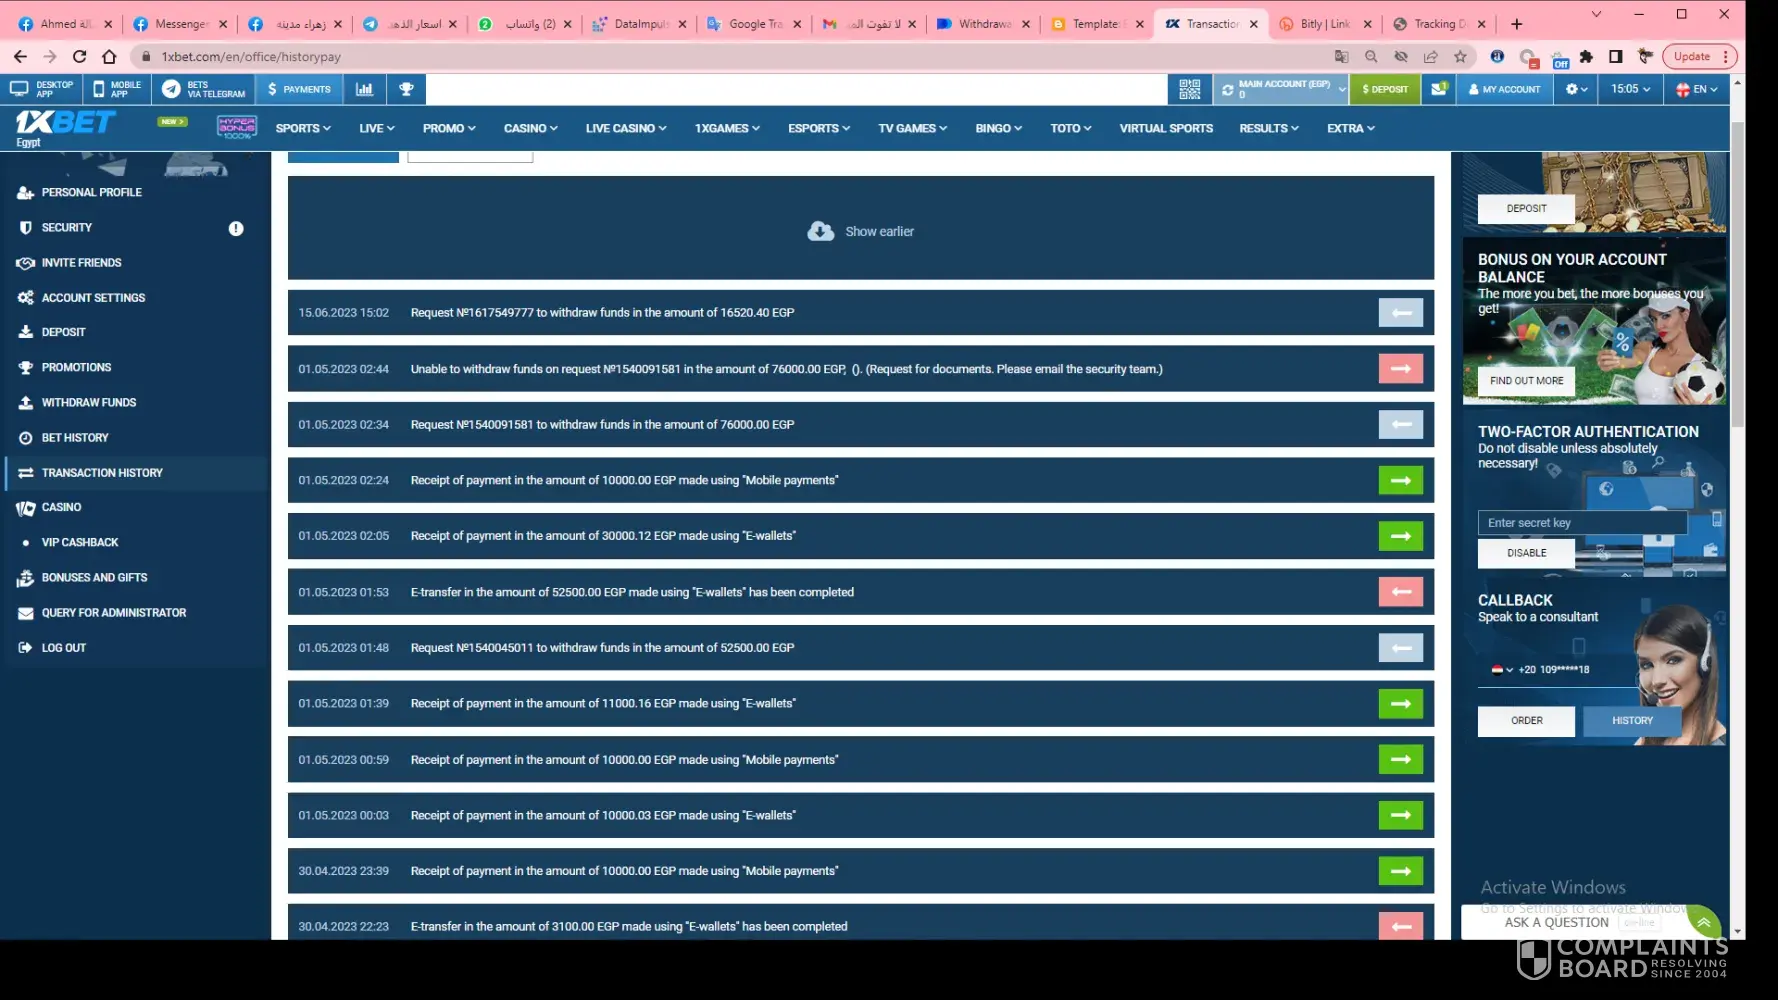Expand the settings gear dropdown
Screen dimensions: 1778x1000
tap(1576, 89)
